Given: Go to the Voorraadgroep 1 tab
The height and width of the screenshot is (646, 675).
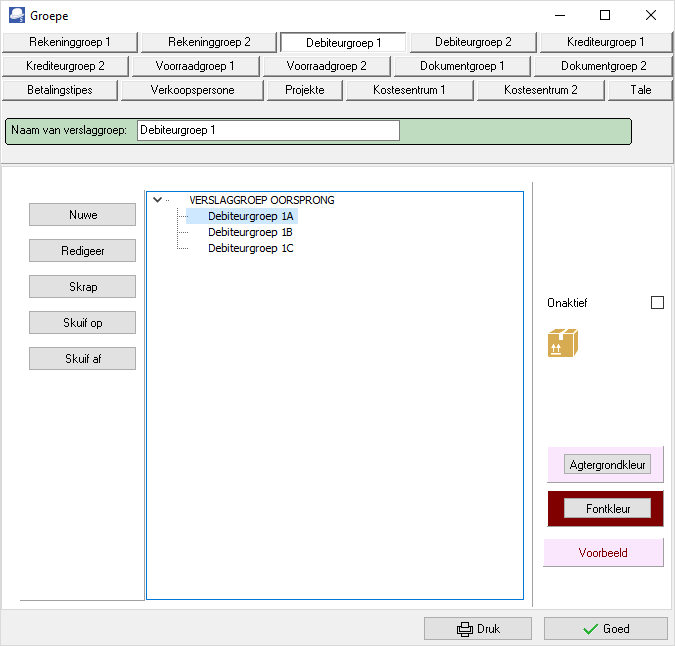Looking at the screenshot, I should (196, 66).
